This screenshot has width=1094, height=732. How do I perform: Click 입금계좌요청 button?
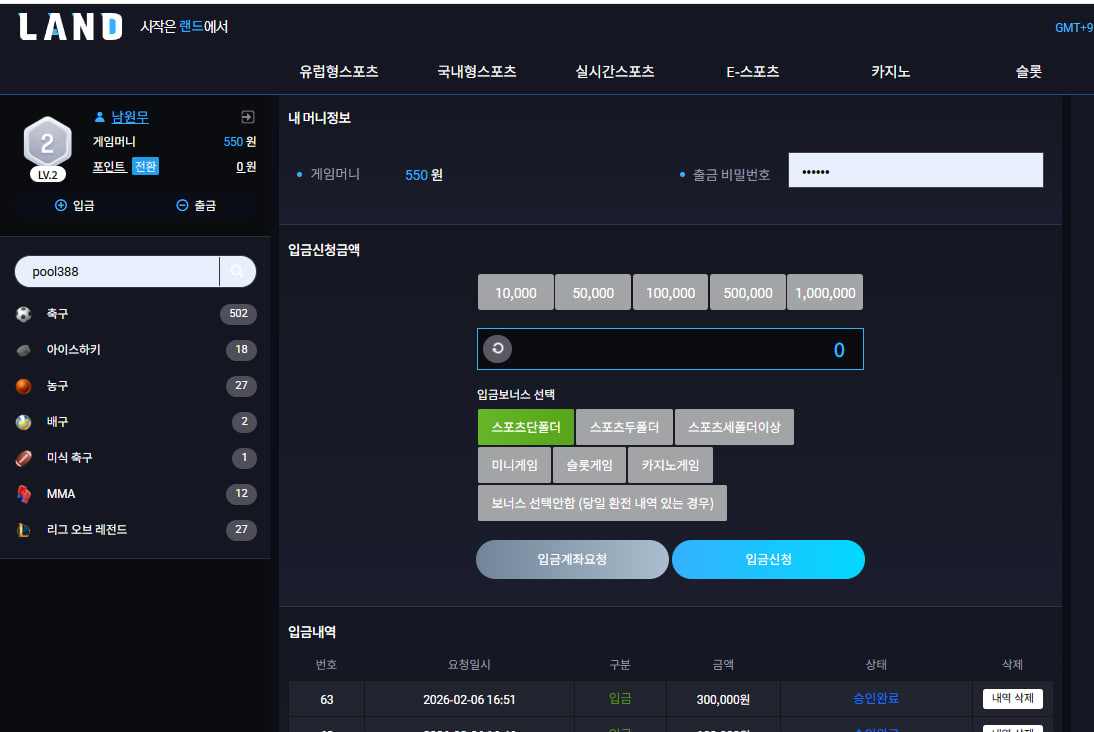click(572, 560)
